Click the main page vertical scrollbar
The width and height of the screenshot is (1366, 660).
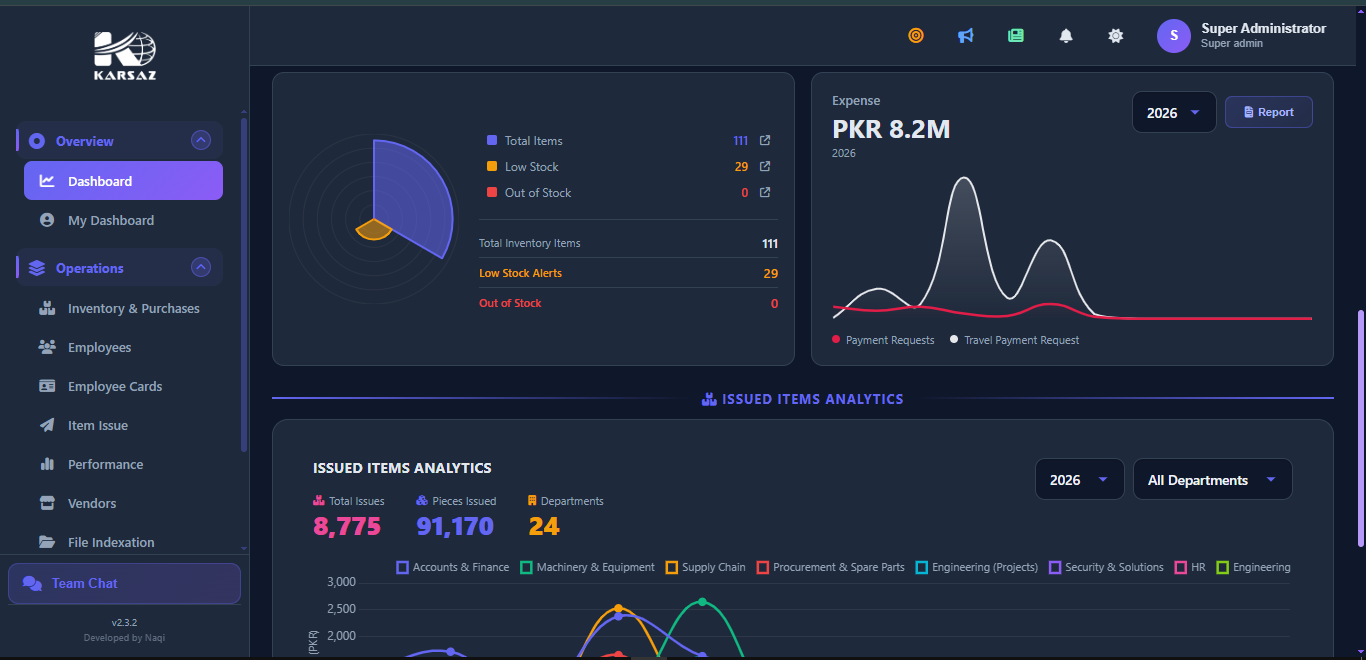[1360, 428]
